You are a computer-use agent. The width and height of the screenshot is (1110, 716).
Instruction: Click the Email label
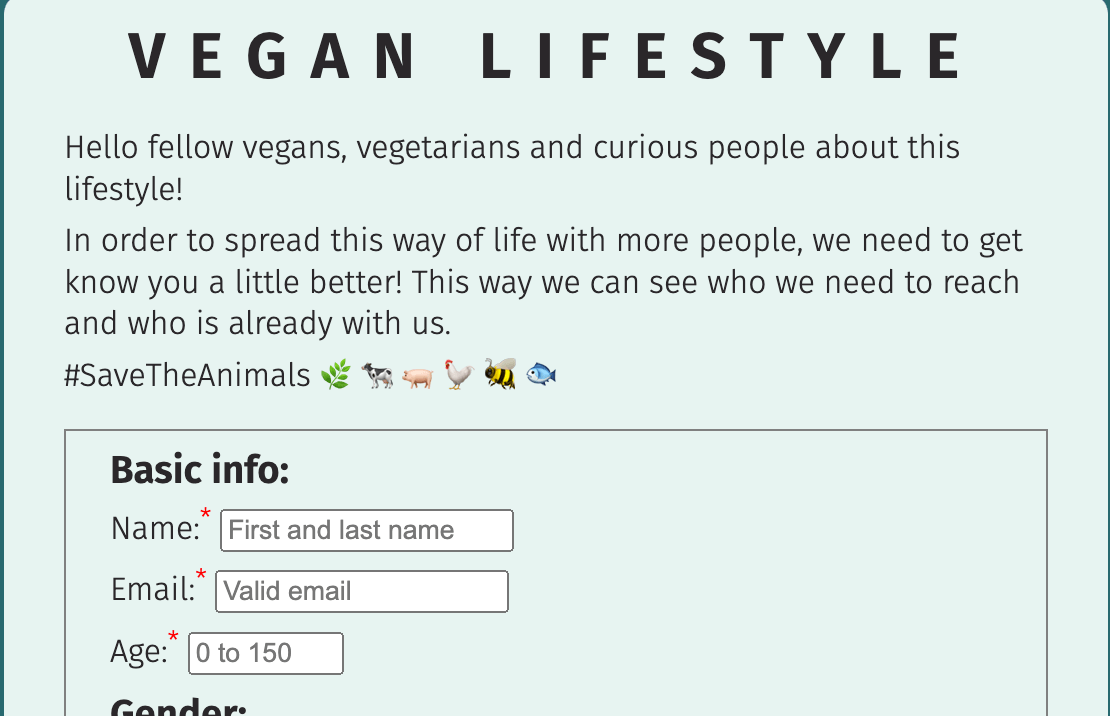tap(153, 590)
